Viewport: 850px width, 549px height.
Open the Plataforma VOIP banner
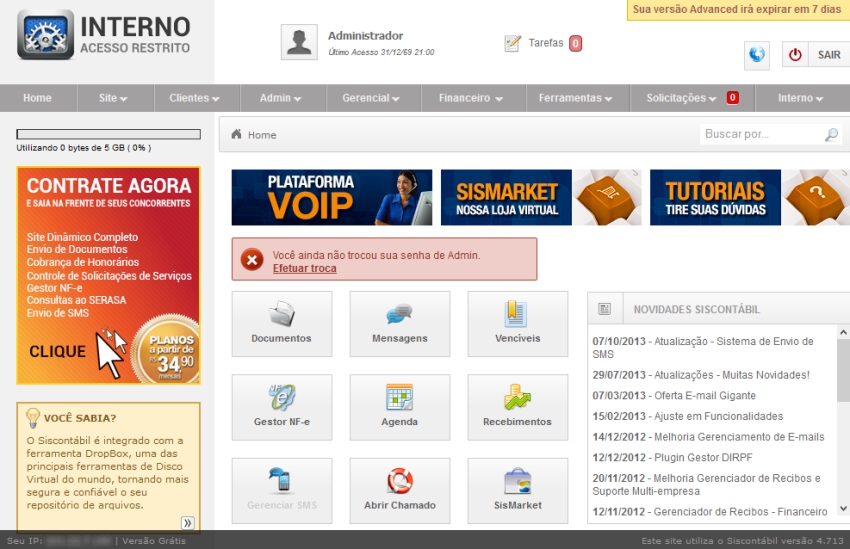331,197
